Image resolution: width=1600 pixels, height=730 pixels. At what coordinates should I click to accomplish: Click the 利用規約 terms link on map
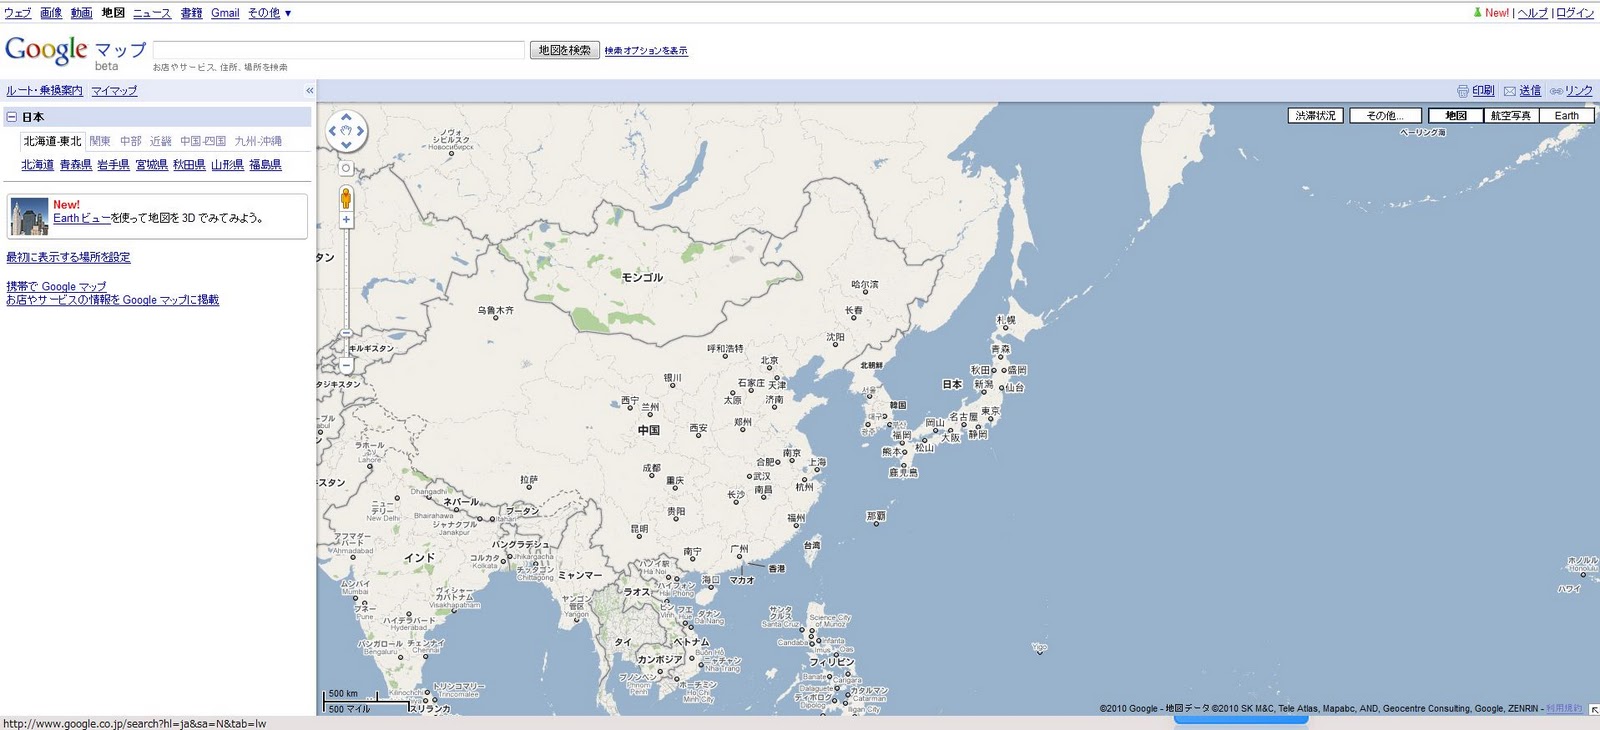(1564, 709)
